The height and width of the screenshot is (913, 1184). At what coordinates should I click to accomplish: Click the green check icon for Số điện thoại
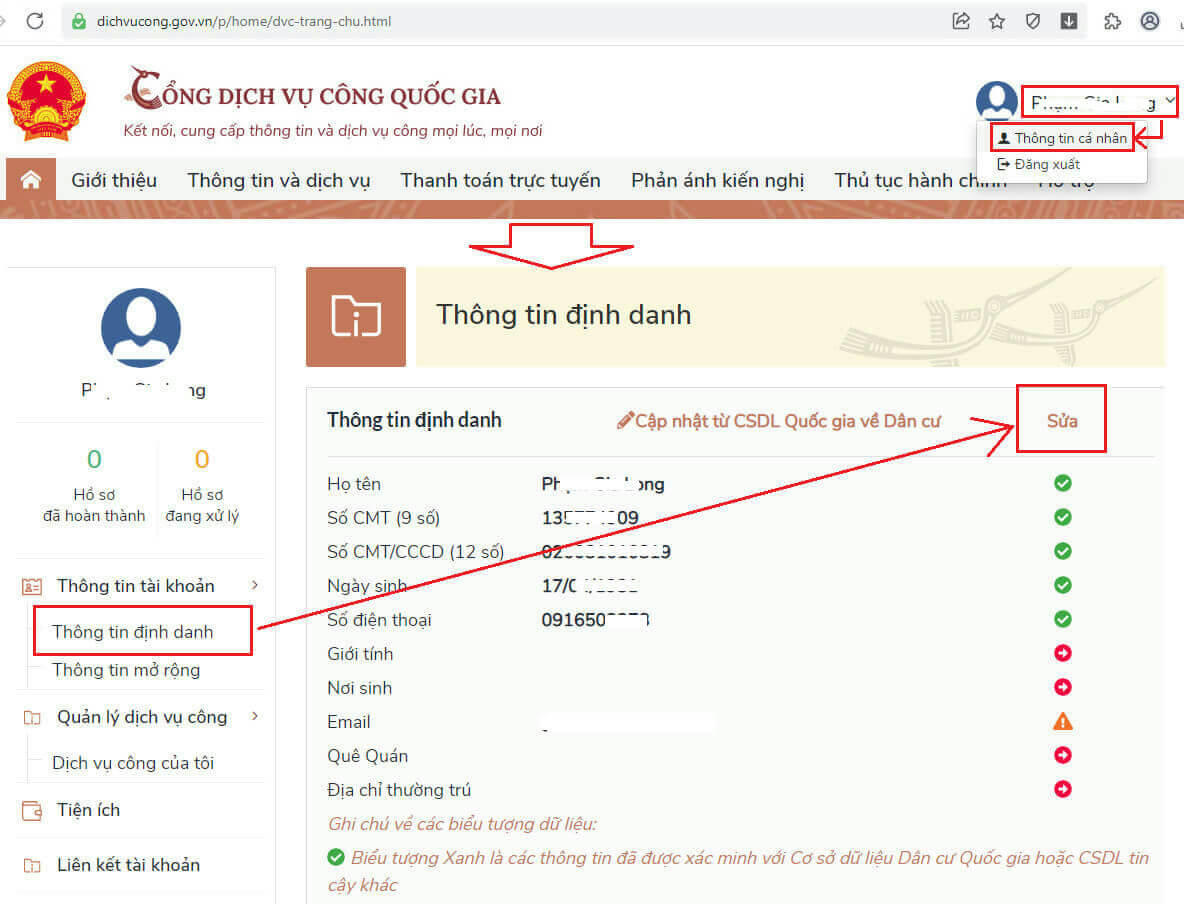pos(1062,619)
